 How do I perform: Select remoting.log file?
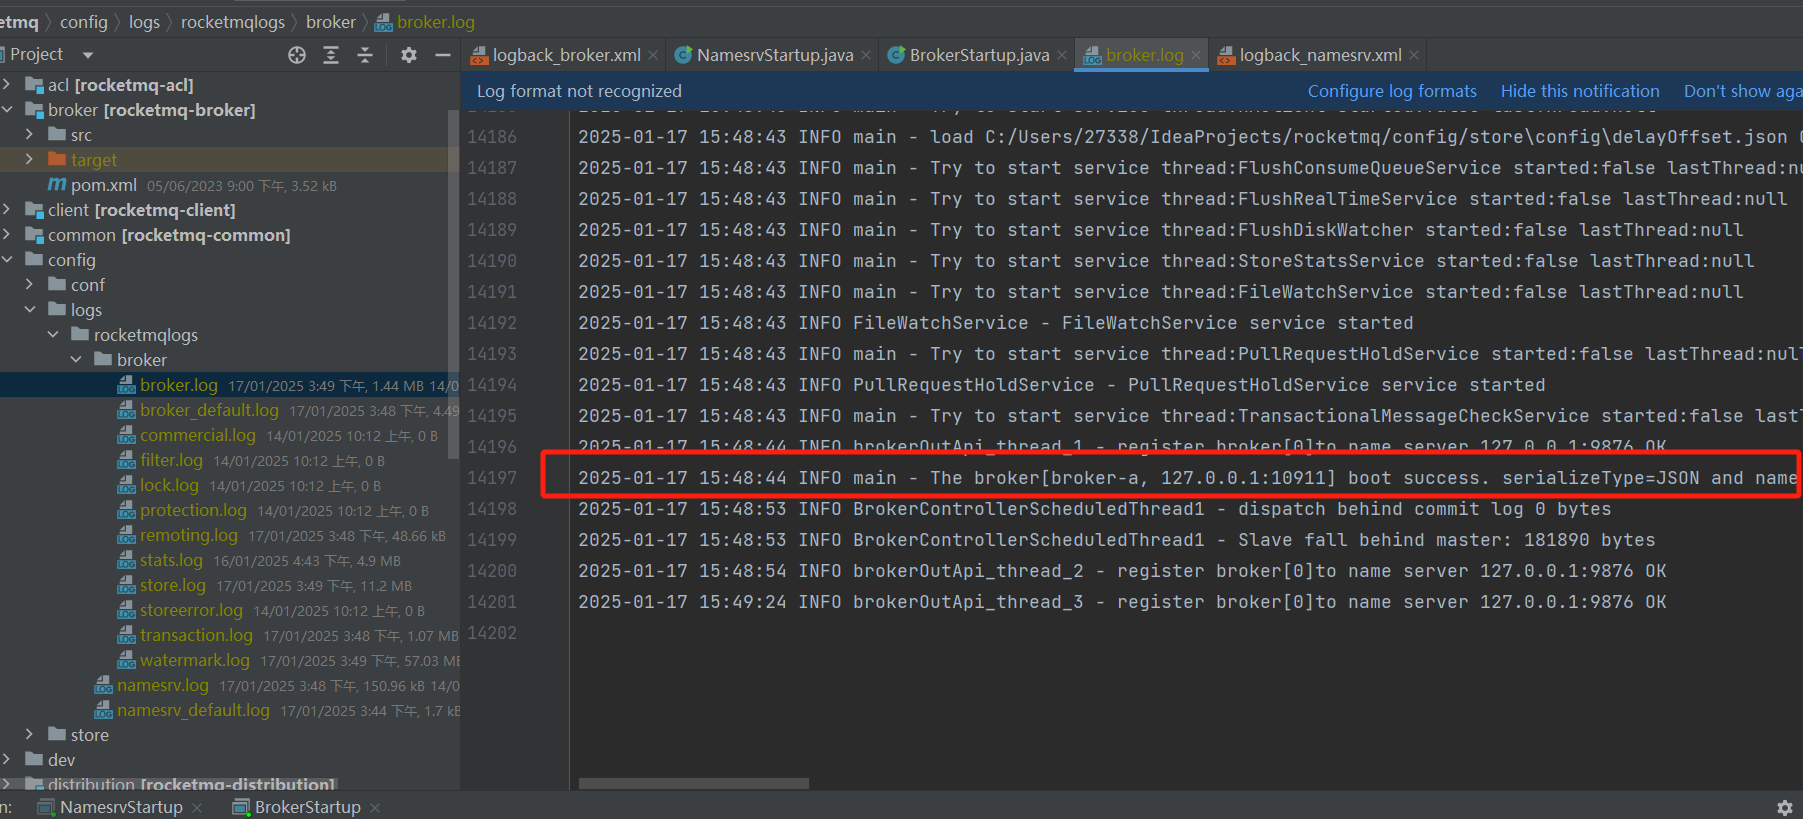(188, 535)
